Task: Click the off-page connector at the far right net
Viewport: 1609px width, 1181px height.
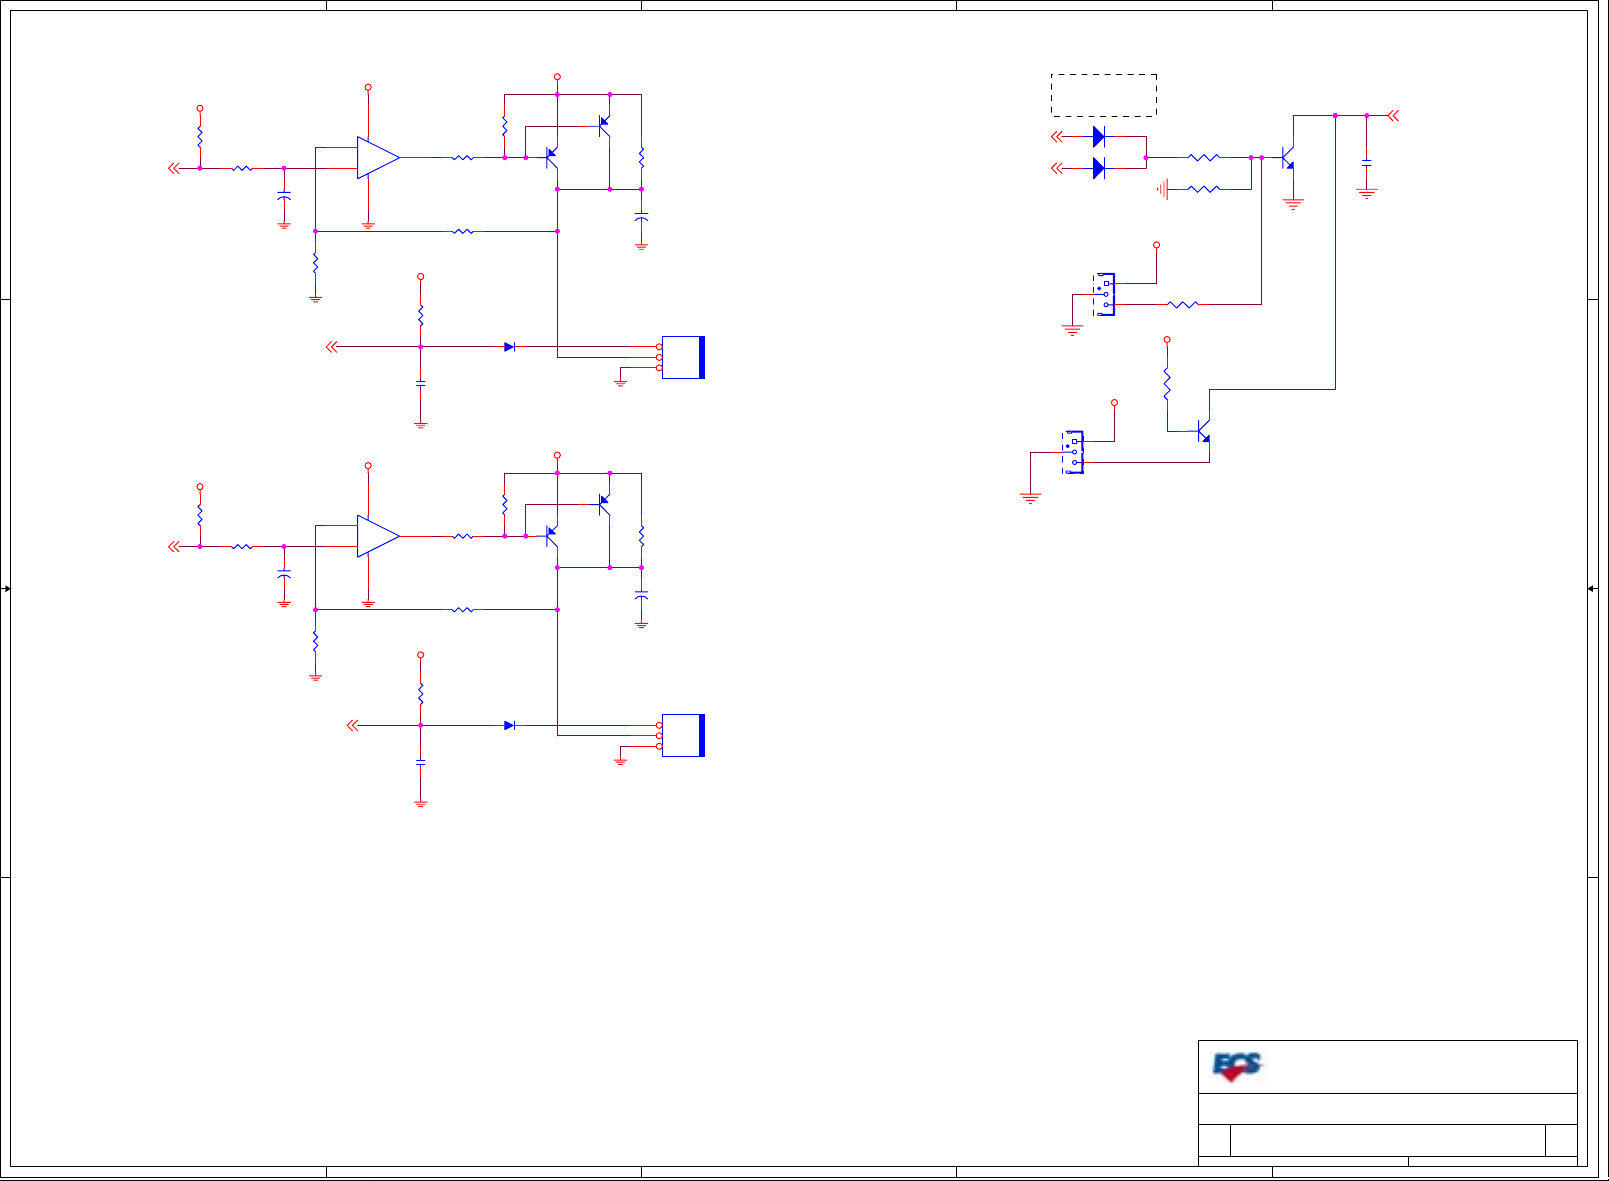Action: pos(1393,116)
